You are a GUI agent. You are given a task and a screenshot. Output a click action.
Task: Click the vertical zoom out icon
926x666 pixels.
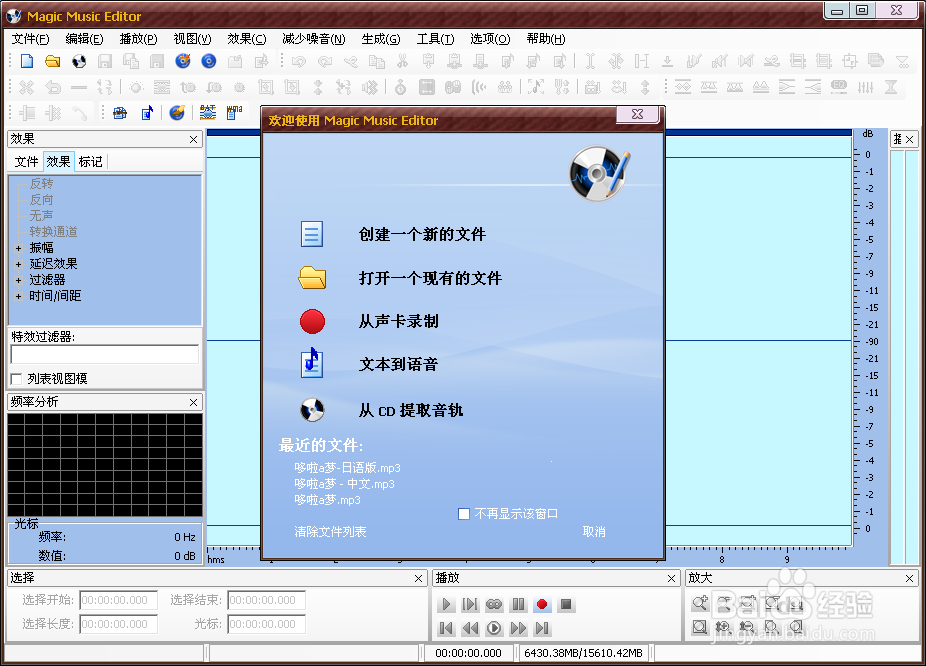coord(747,627)
